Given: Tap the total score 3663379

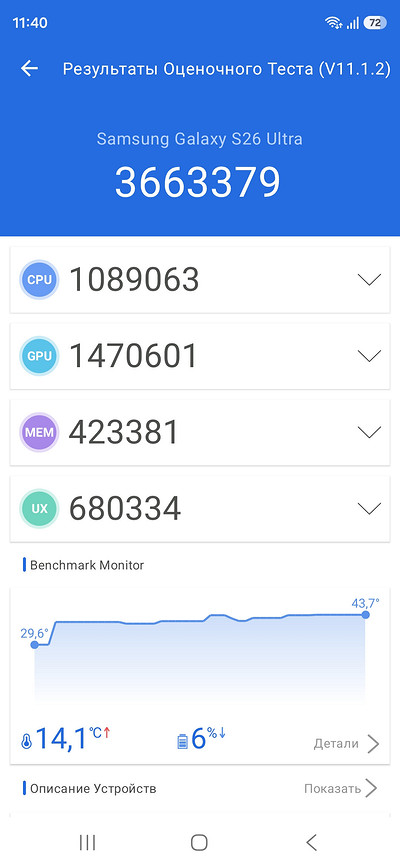Looking at the screenshot, I should 198,182.
